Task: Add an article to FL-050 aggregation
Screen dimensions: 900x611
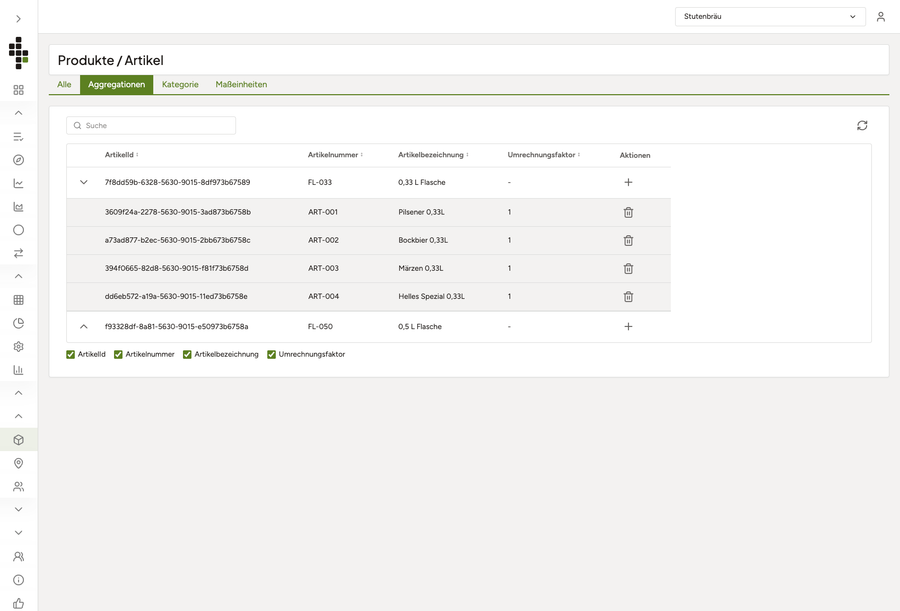Action: 628,326
